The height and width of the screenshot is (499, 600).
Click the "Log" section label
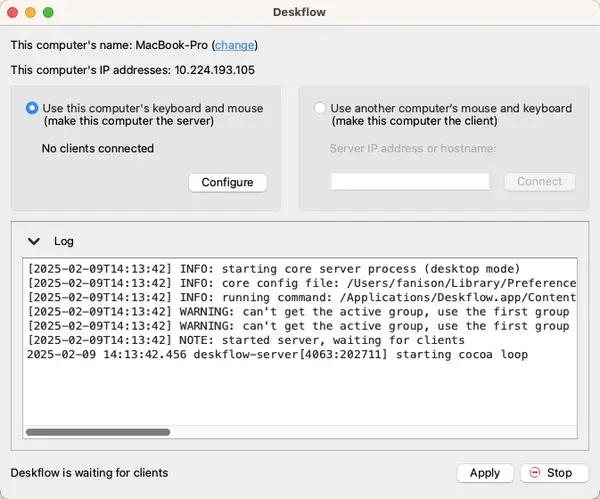pos(64,241)
